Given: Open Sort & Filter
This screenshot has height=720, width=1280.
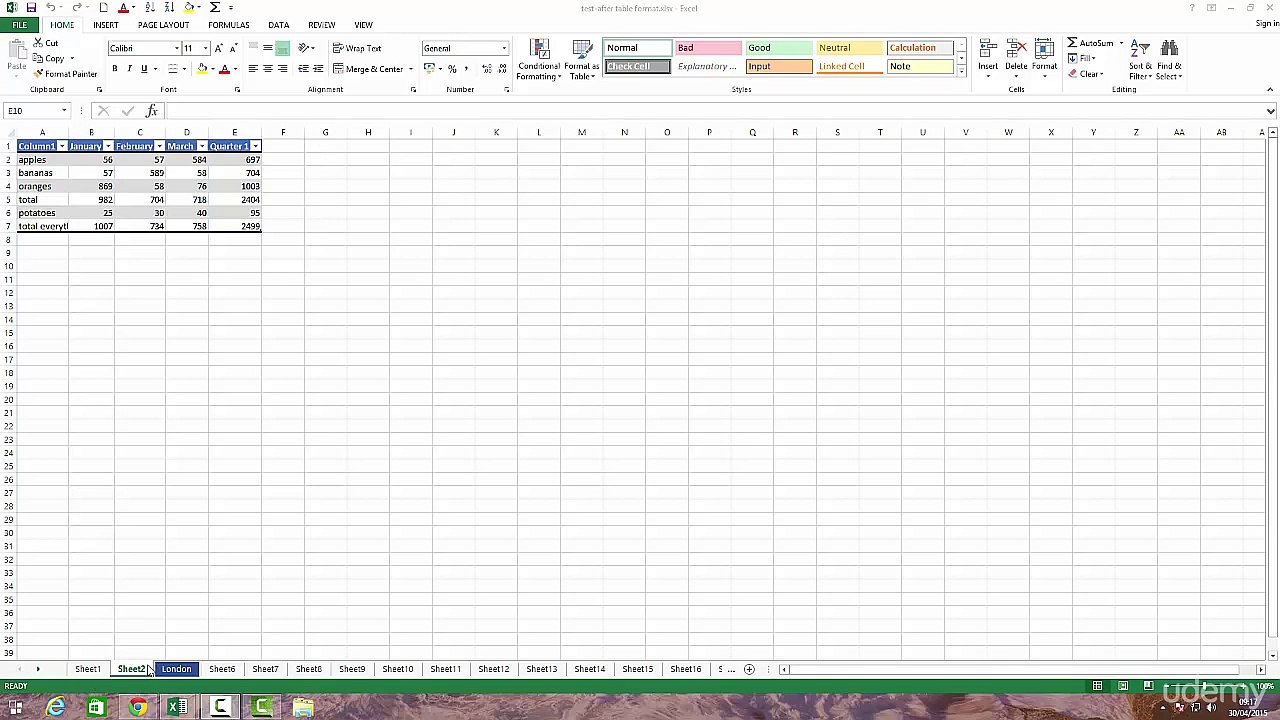Looking at the screenshot, I should pyautogui.click(x=1141, y=60).
